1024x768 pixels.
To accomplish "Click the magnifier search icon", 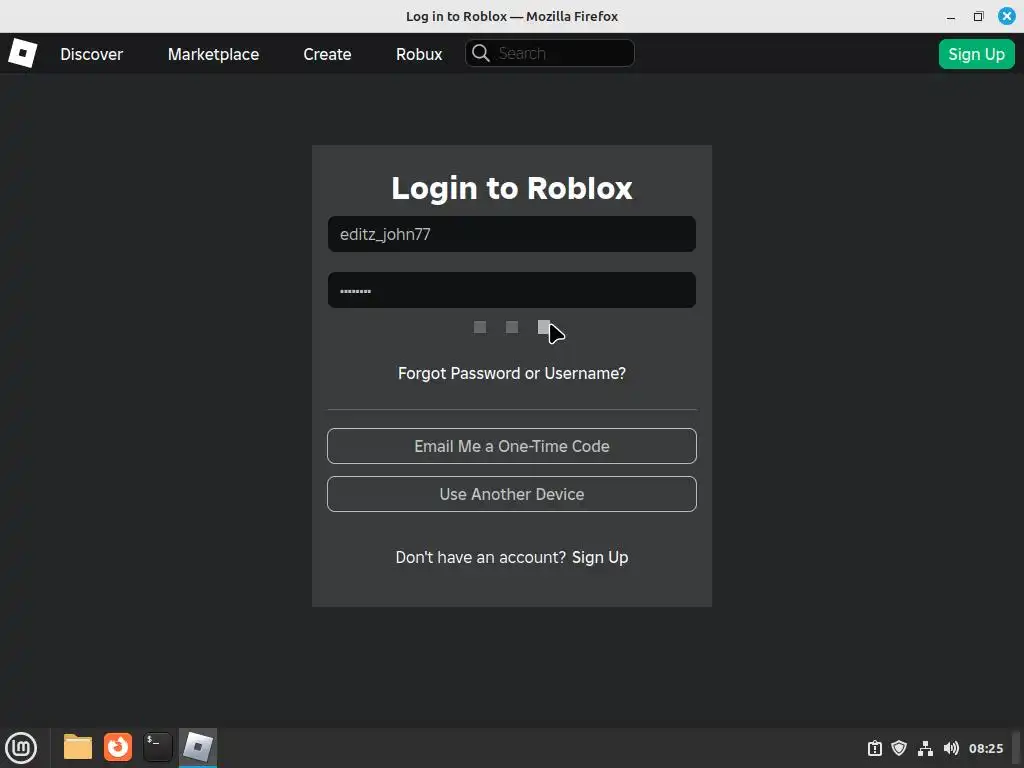I will (x=481, y=53).
